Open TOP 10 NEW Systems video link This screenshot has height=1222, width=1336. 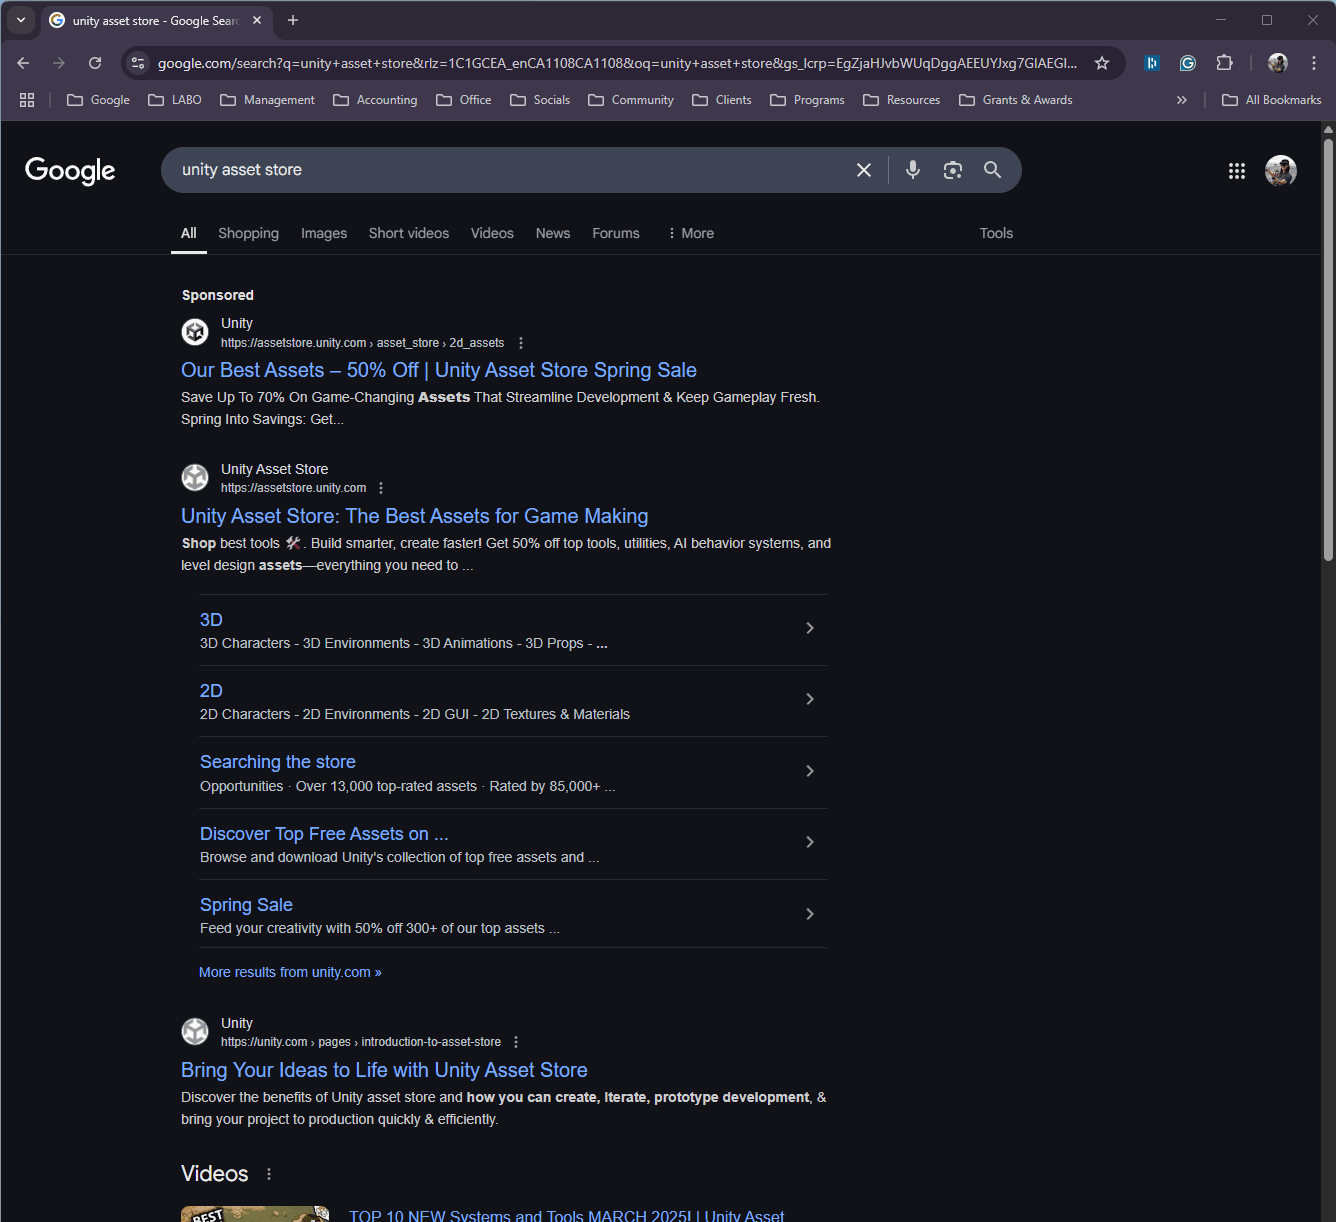pyautogui.click(x=566, y=1215)
